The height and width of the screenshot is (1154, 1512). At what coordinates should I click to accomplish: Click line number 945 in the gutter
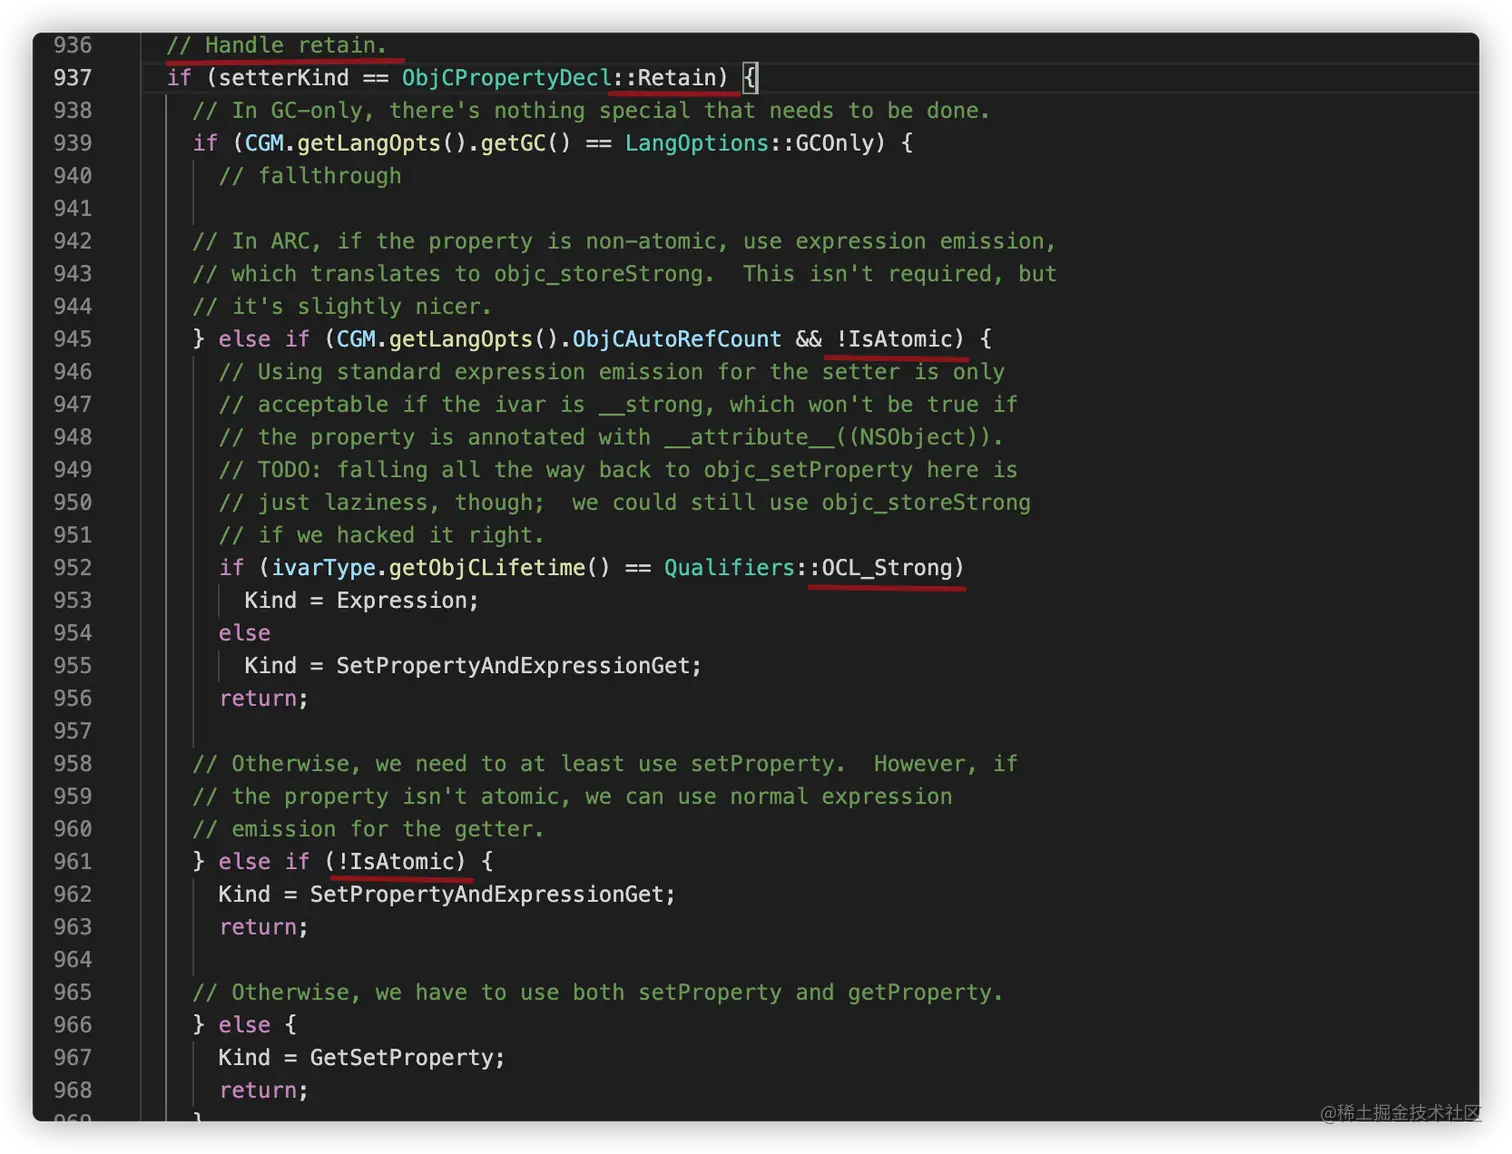(72, 339)
